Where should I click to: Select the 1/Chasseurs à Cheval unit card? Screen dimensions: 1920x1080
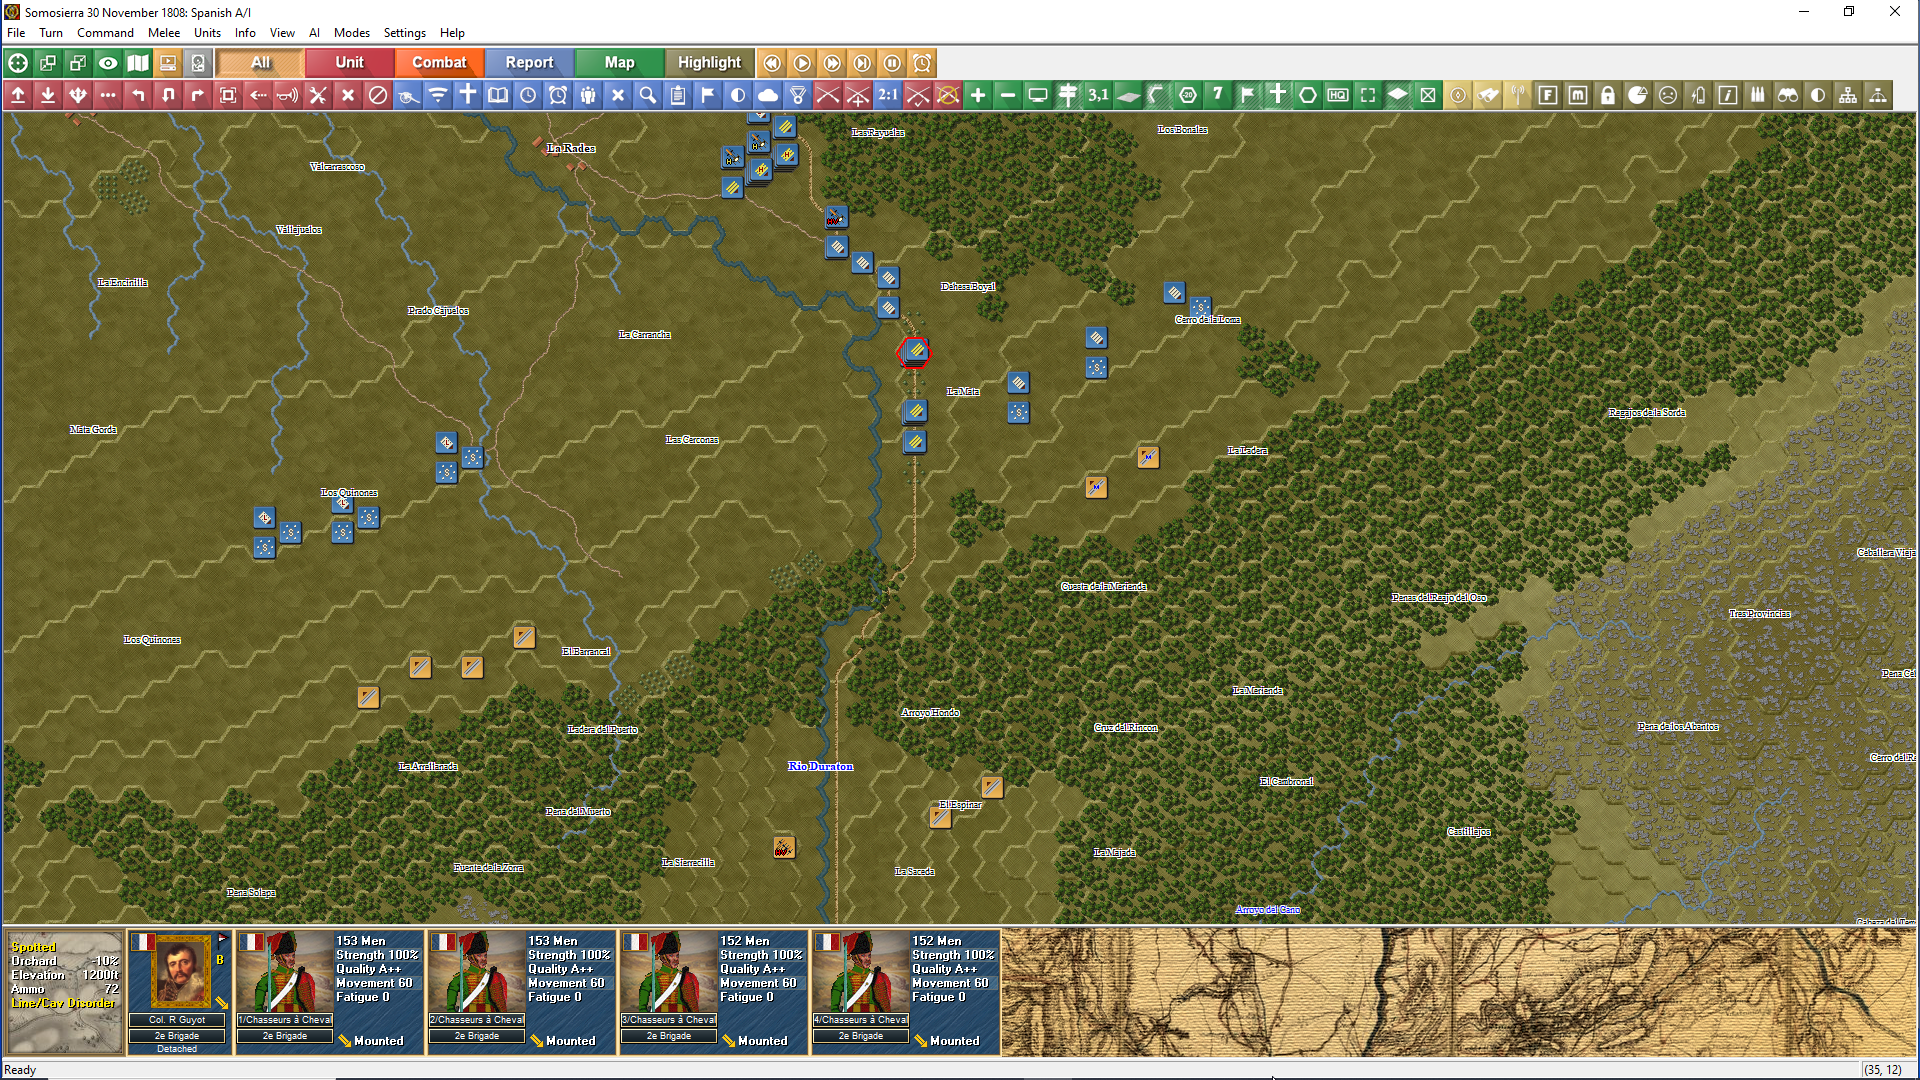point(330,990)
